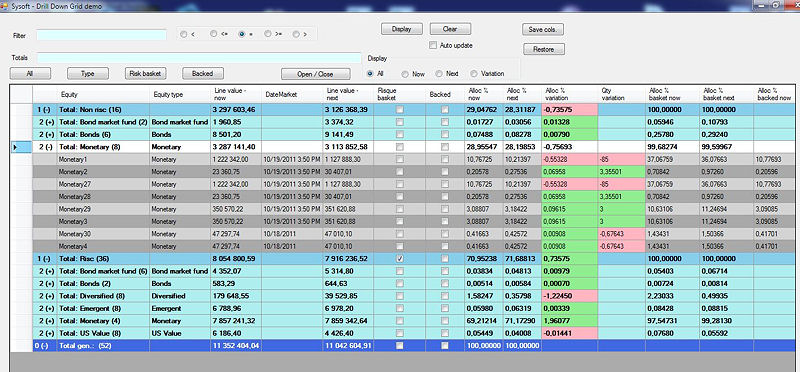Select the Display All radio button

[x=370, y=73]
